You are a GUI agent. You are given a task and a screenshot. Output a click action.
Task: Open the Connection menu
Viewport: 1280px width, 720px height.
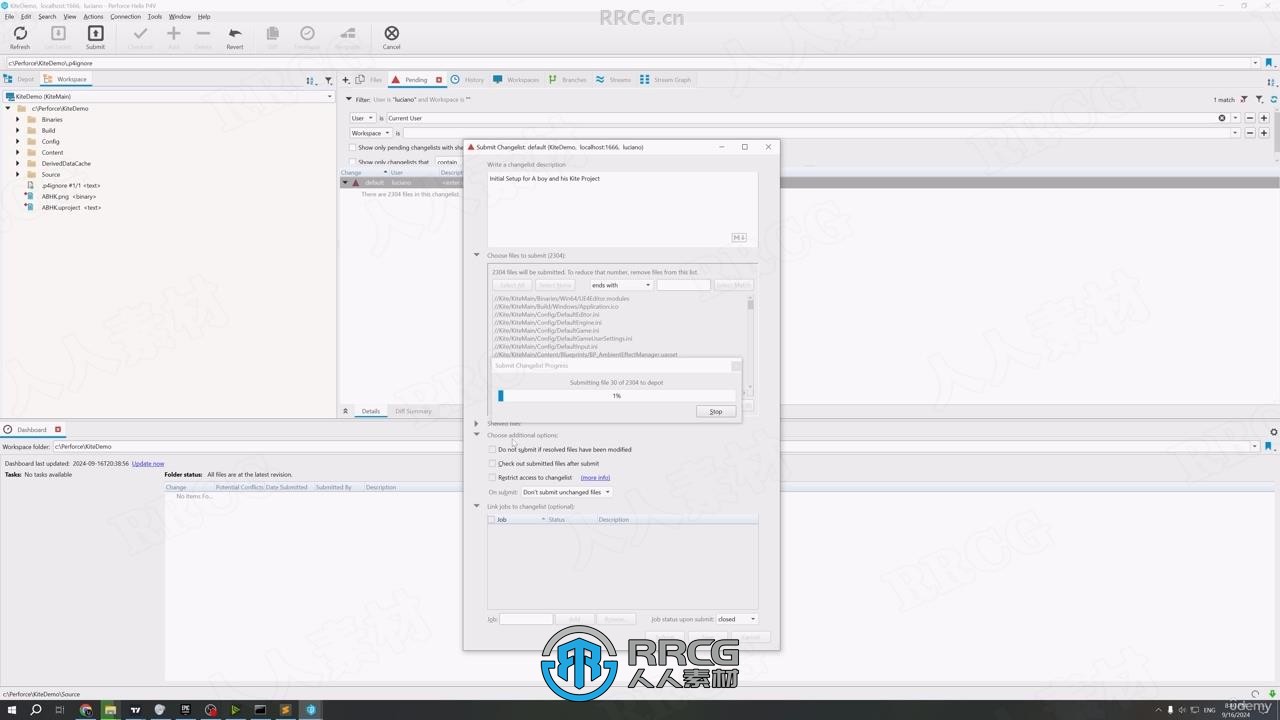[x=126, y=17]
